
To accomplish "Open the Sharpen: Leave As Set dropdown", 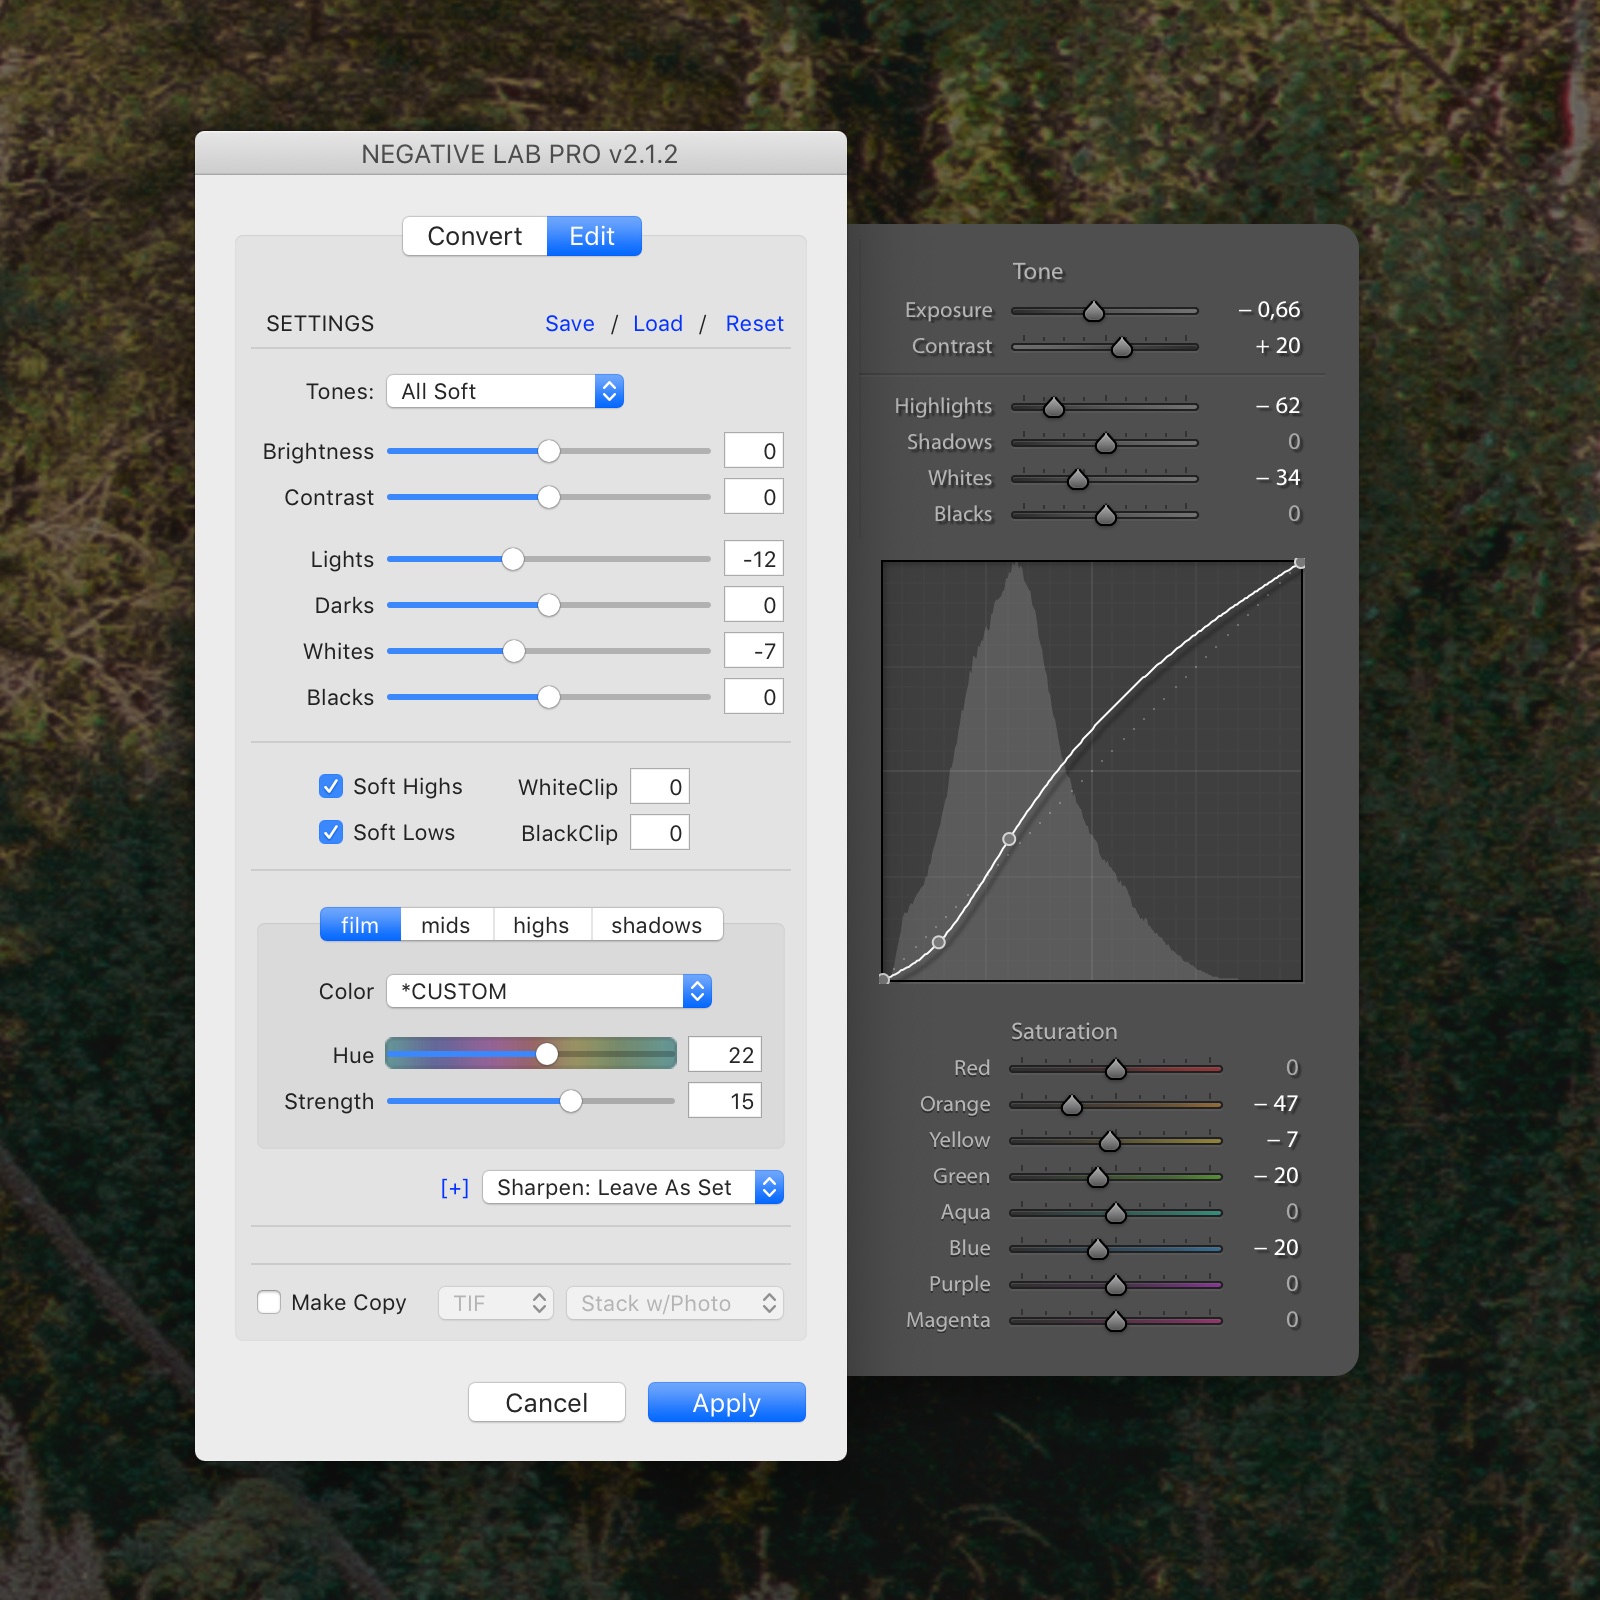I will tap(633, 1187).
